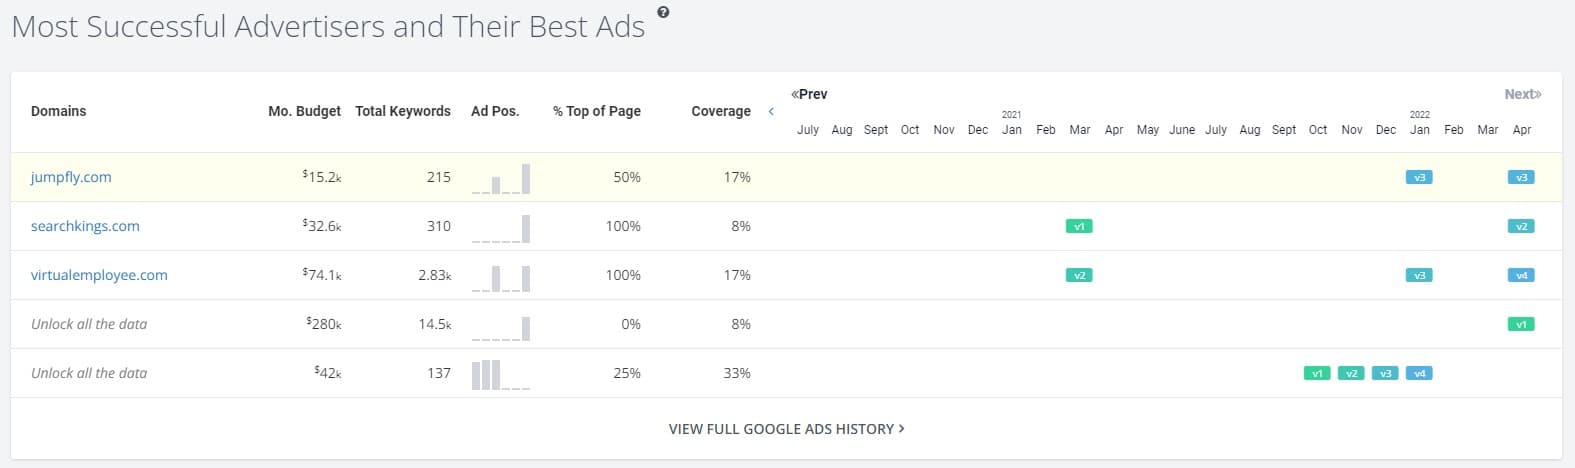This screenshot has width=1575, height=468.
Task: Click the $42k Unlock all the data row
Action: pyautogui.click(x=89, y=373)
